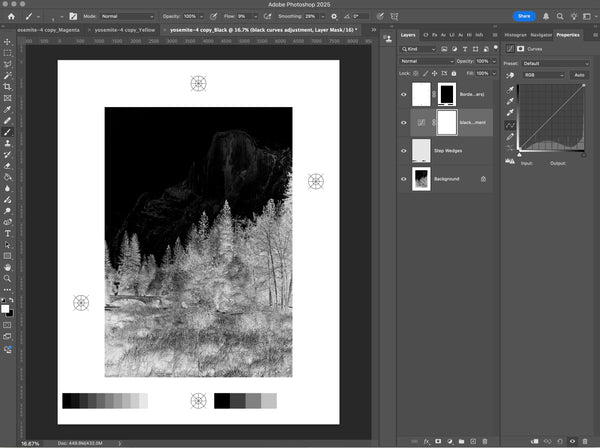Switch to the yosemite-4 copy_Magenta tab

click(48, 30)
